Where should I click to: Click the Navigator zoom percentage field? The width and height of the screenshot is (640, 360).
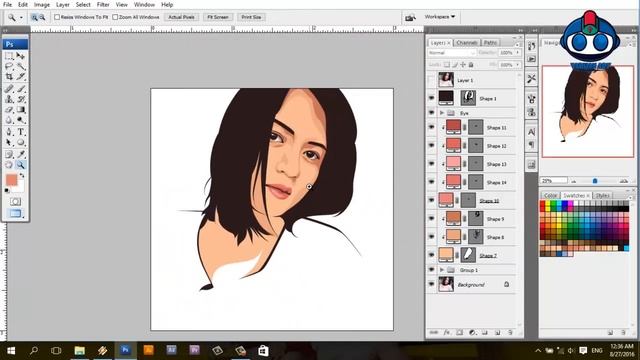553,180
